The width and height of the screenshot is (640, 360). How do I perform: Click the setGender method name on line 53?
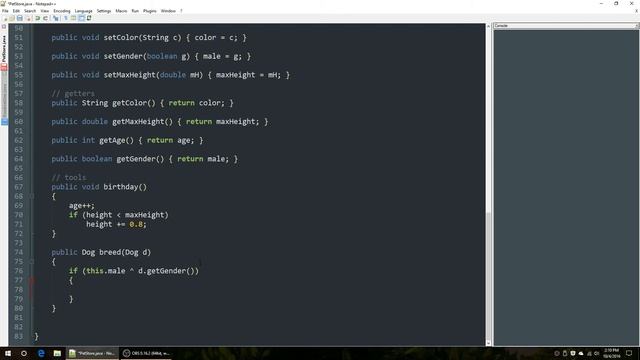[x=123, y=56]
